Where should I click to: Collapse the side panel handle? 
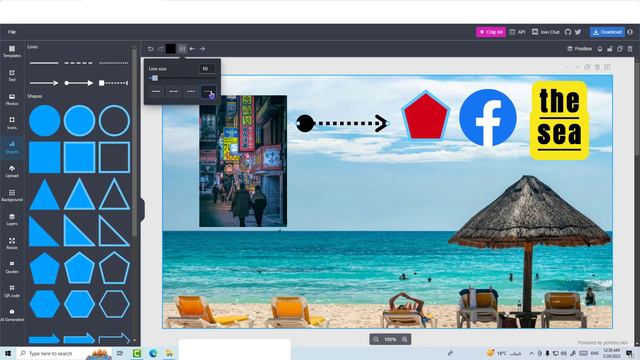[x=142, y=209]
